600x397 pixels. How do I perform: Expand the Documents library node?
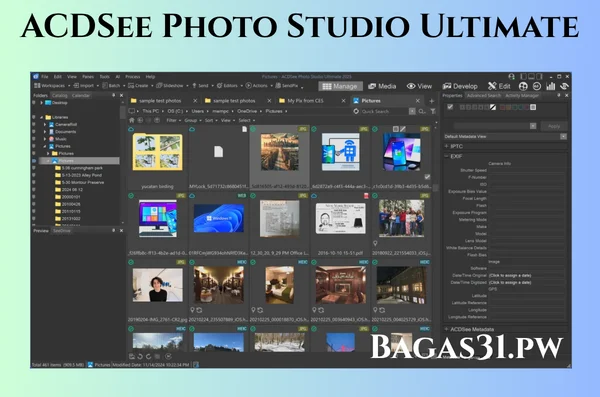[45, 132]
